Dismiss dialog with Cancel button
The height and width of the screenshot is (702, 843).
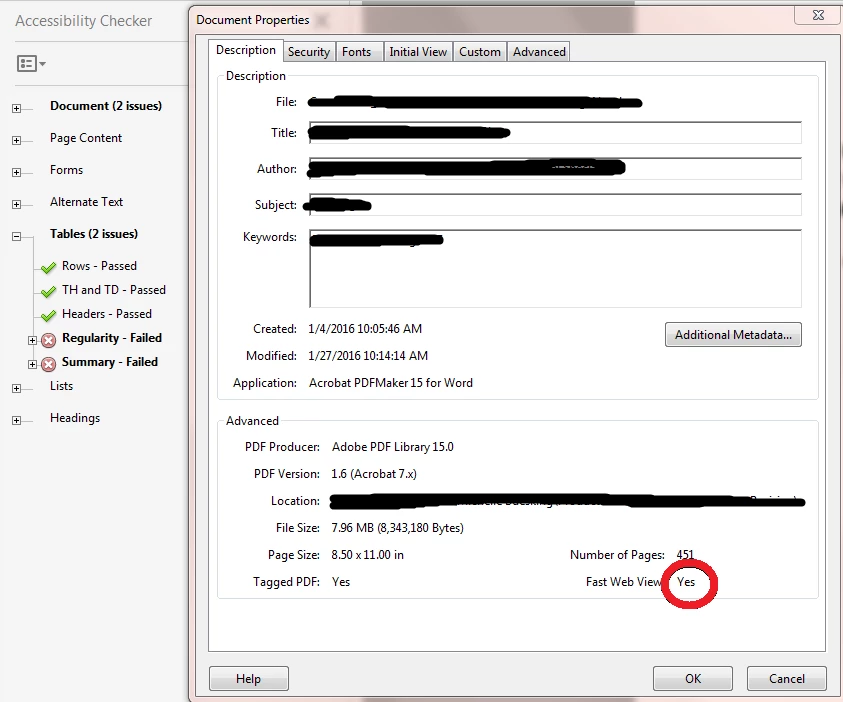click(x=787, y=678)
